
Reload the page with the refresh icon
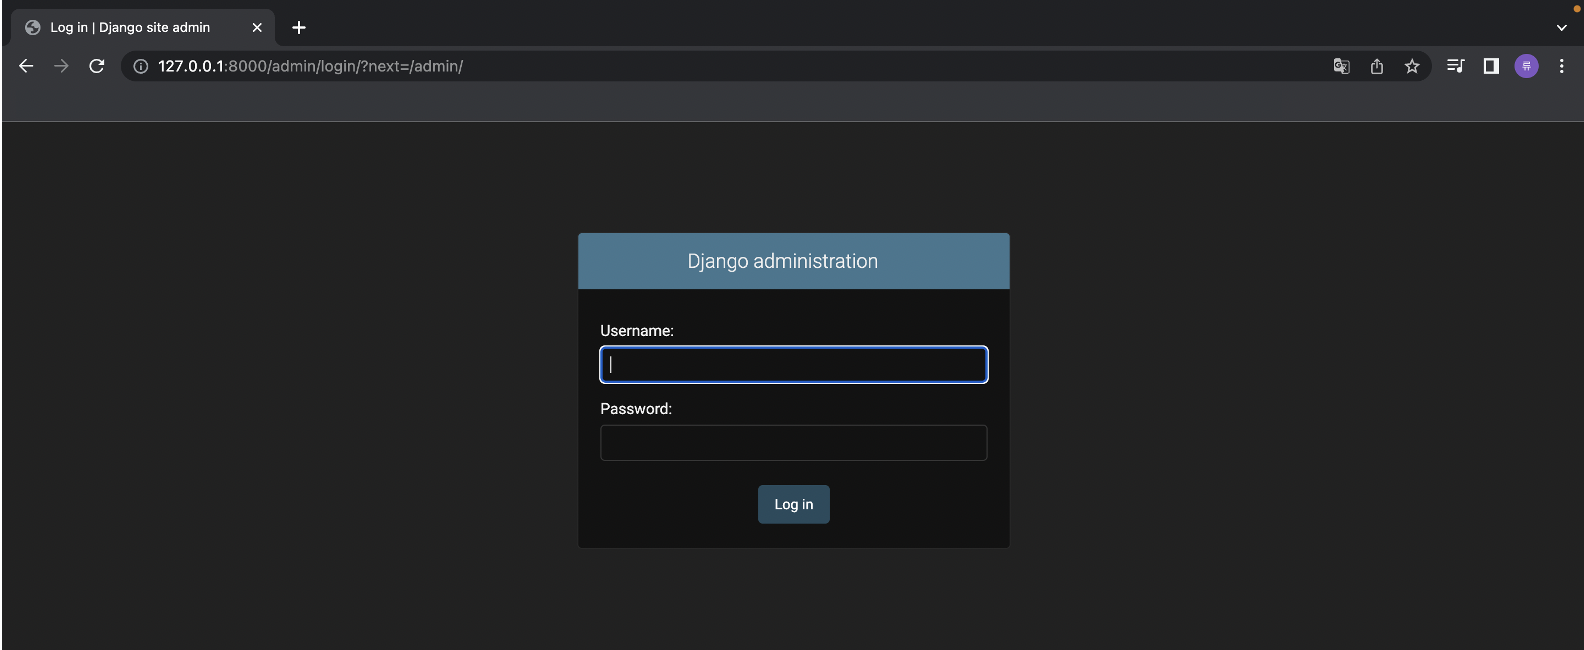click(x=97, y=66)
